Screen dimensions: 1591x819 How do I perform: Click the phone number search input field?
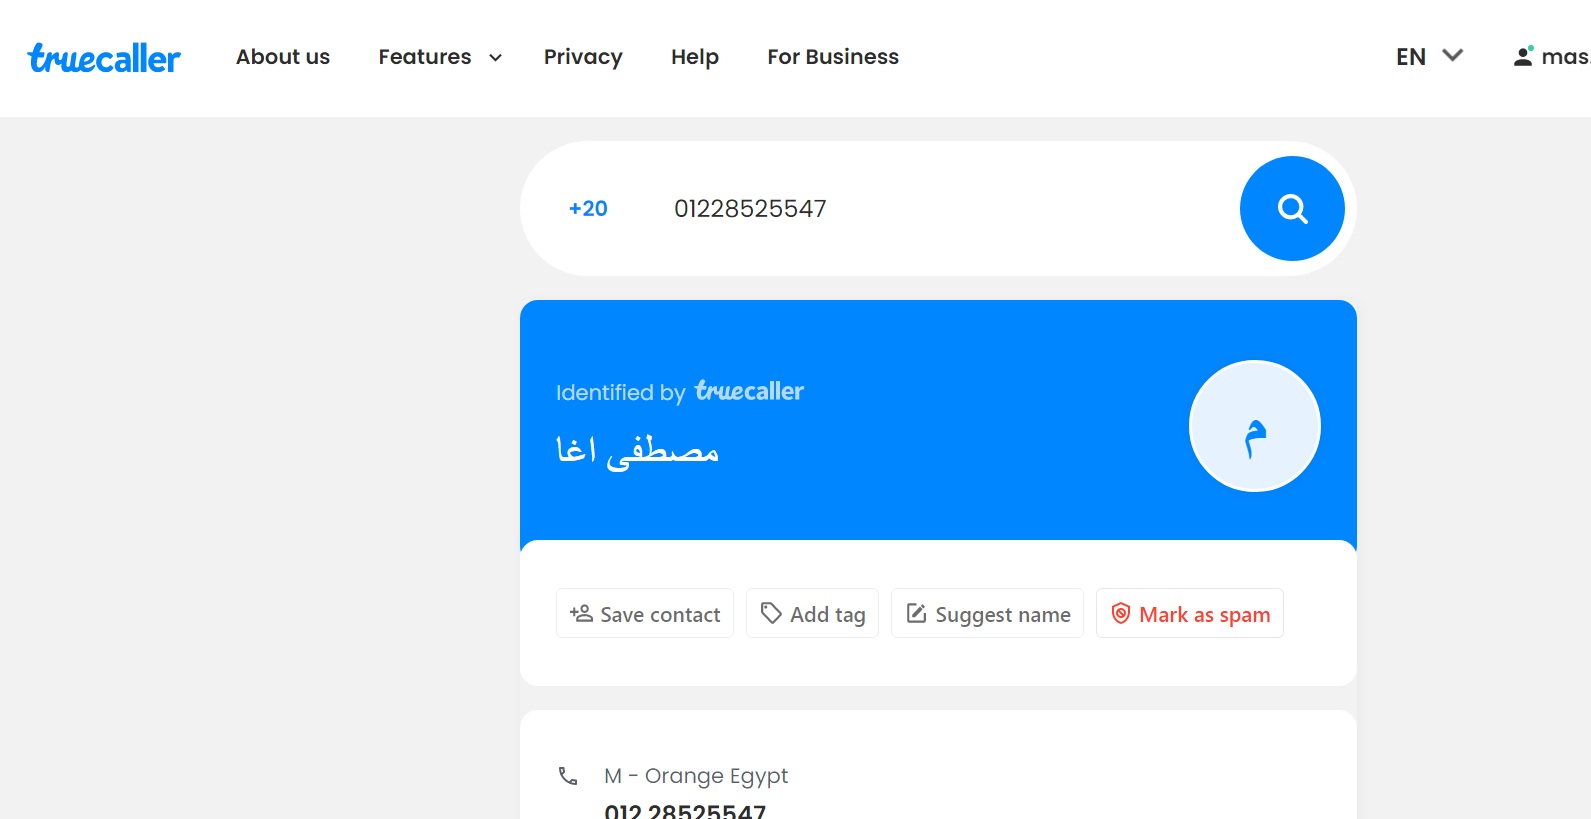(940, 208)
